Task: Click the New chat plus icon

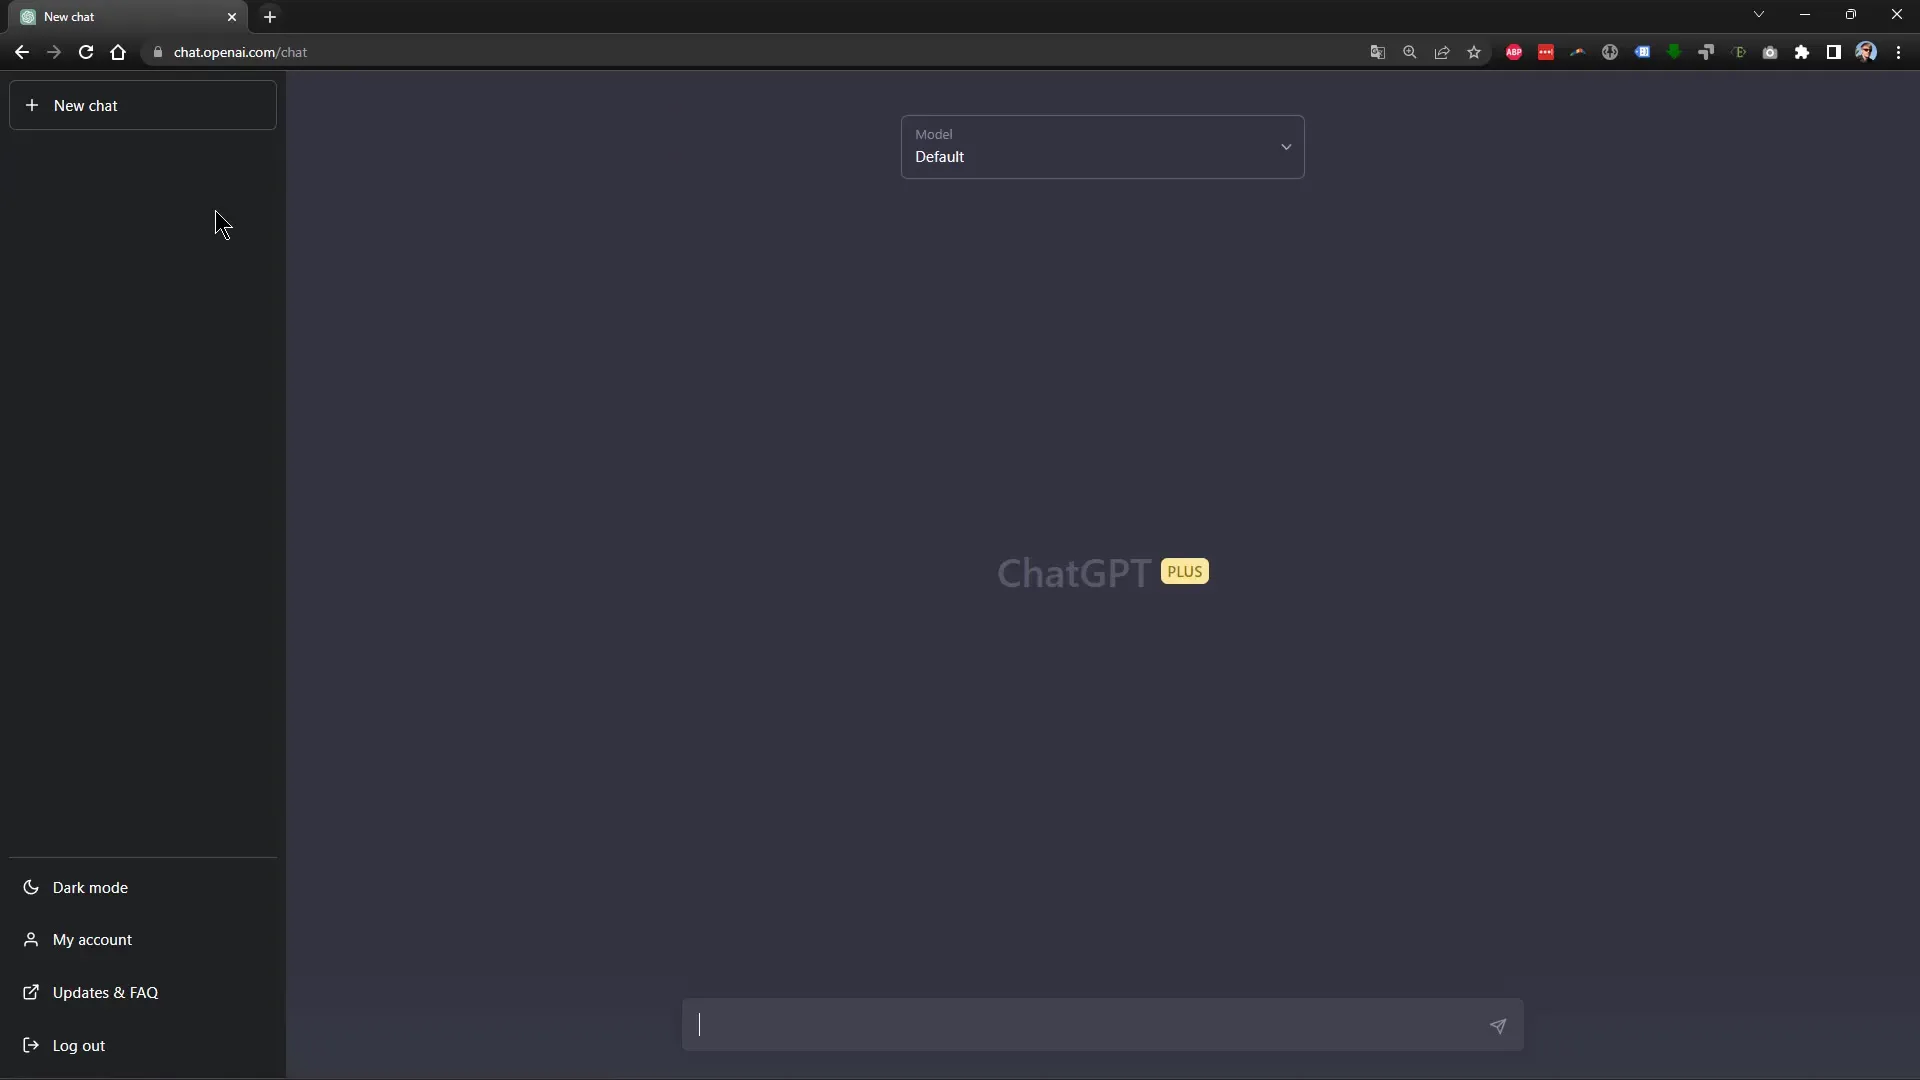Action: coord(32,105)
